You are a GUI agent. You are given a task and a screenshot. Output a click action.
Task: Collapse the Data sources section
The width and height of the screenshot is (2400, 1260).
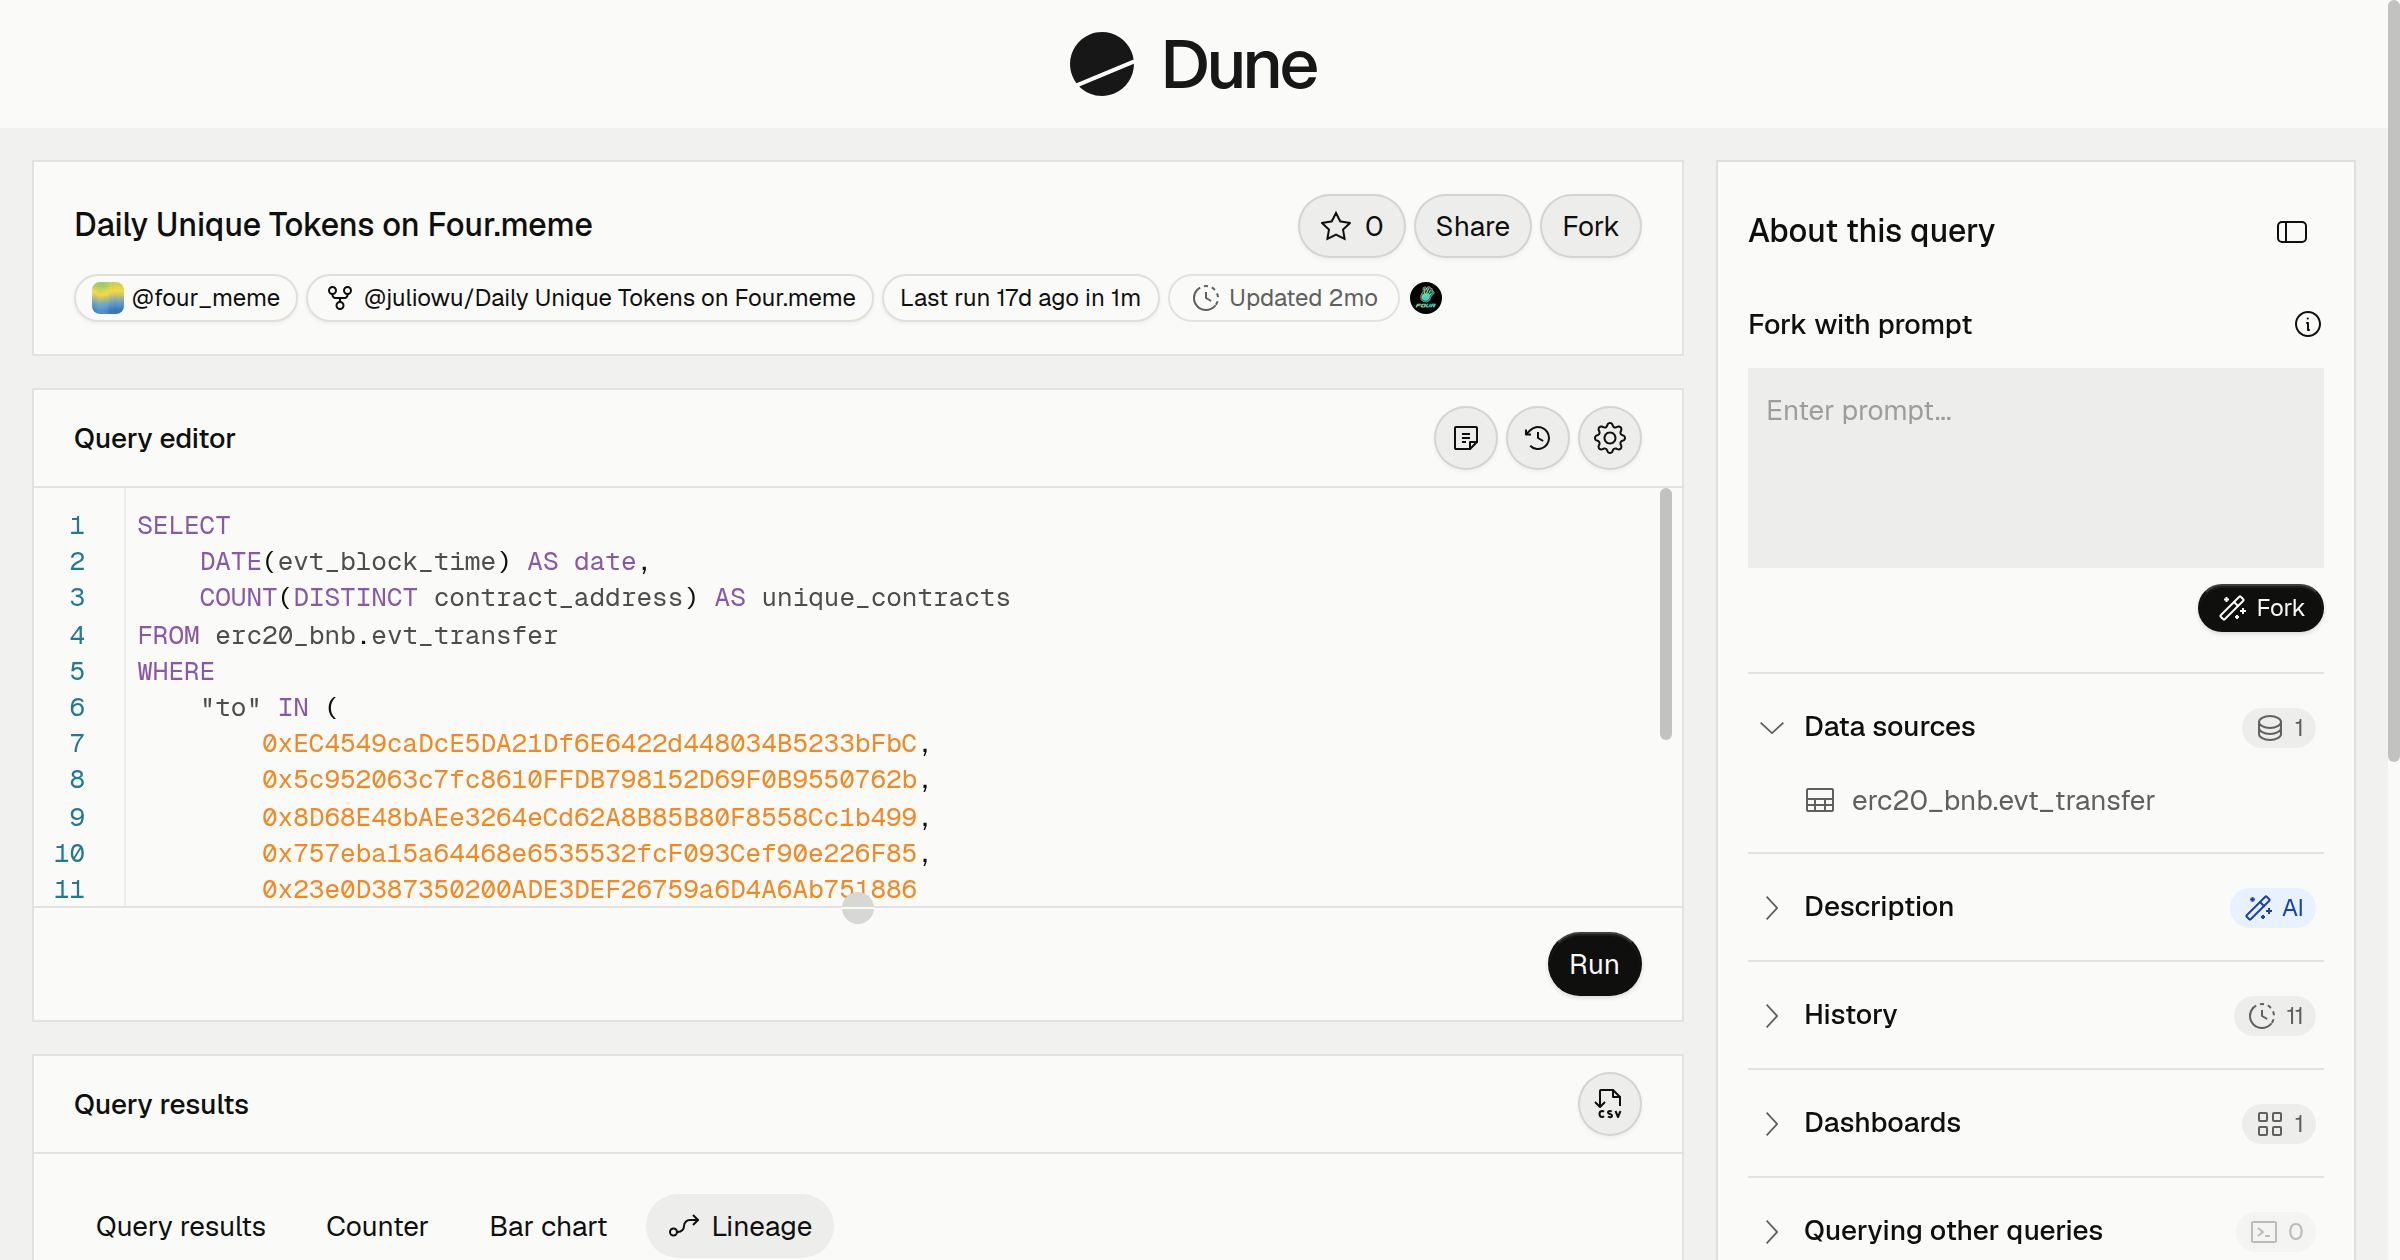tap(1771, 727)
